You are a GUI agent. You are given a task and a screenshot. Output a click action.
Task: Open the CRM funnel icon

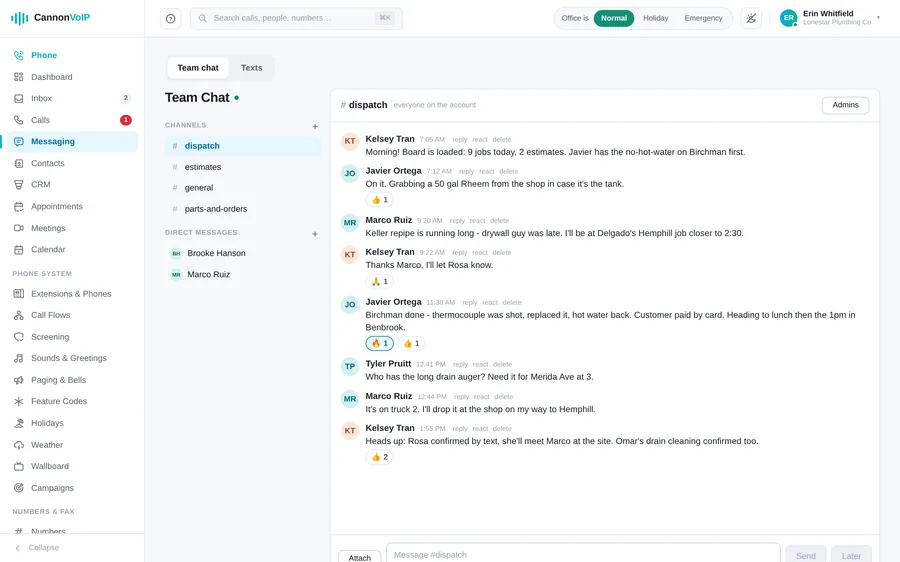pyautogui.click(x=19, y=184)
